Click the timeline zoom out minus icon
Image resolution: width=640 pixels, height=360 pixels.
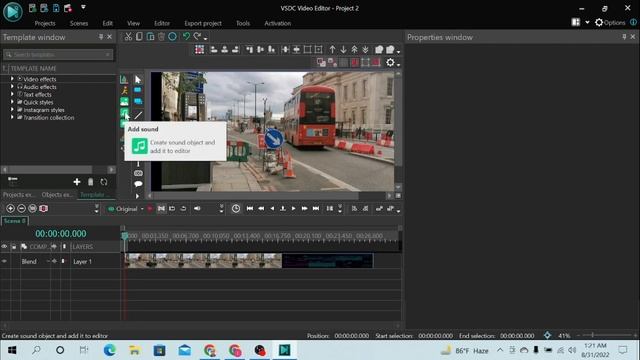click(21, 209)
